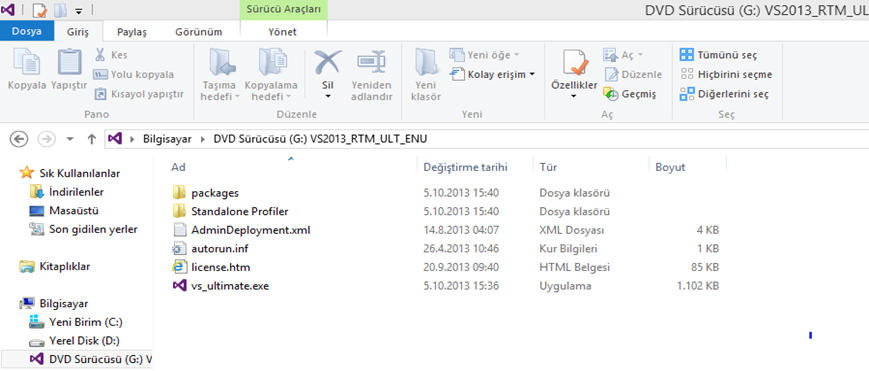Switch to the Görünüm tab
The image size is (869, 371).
pyautogui.click(x=198, y=32)
